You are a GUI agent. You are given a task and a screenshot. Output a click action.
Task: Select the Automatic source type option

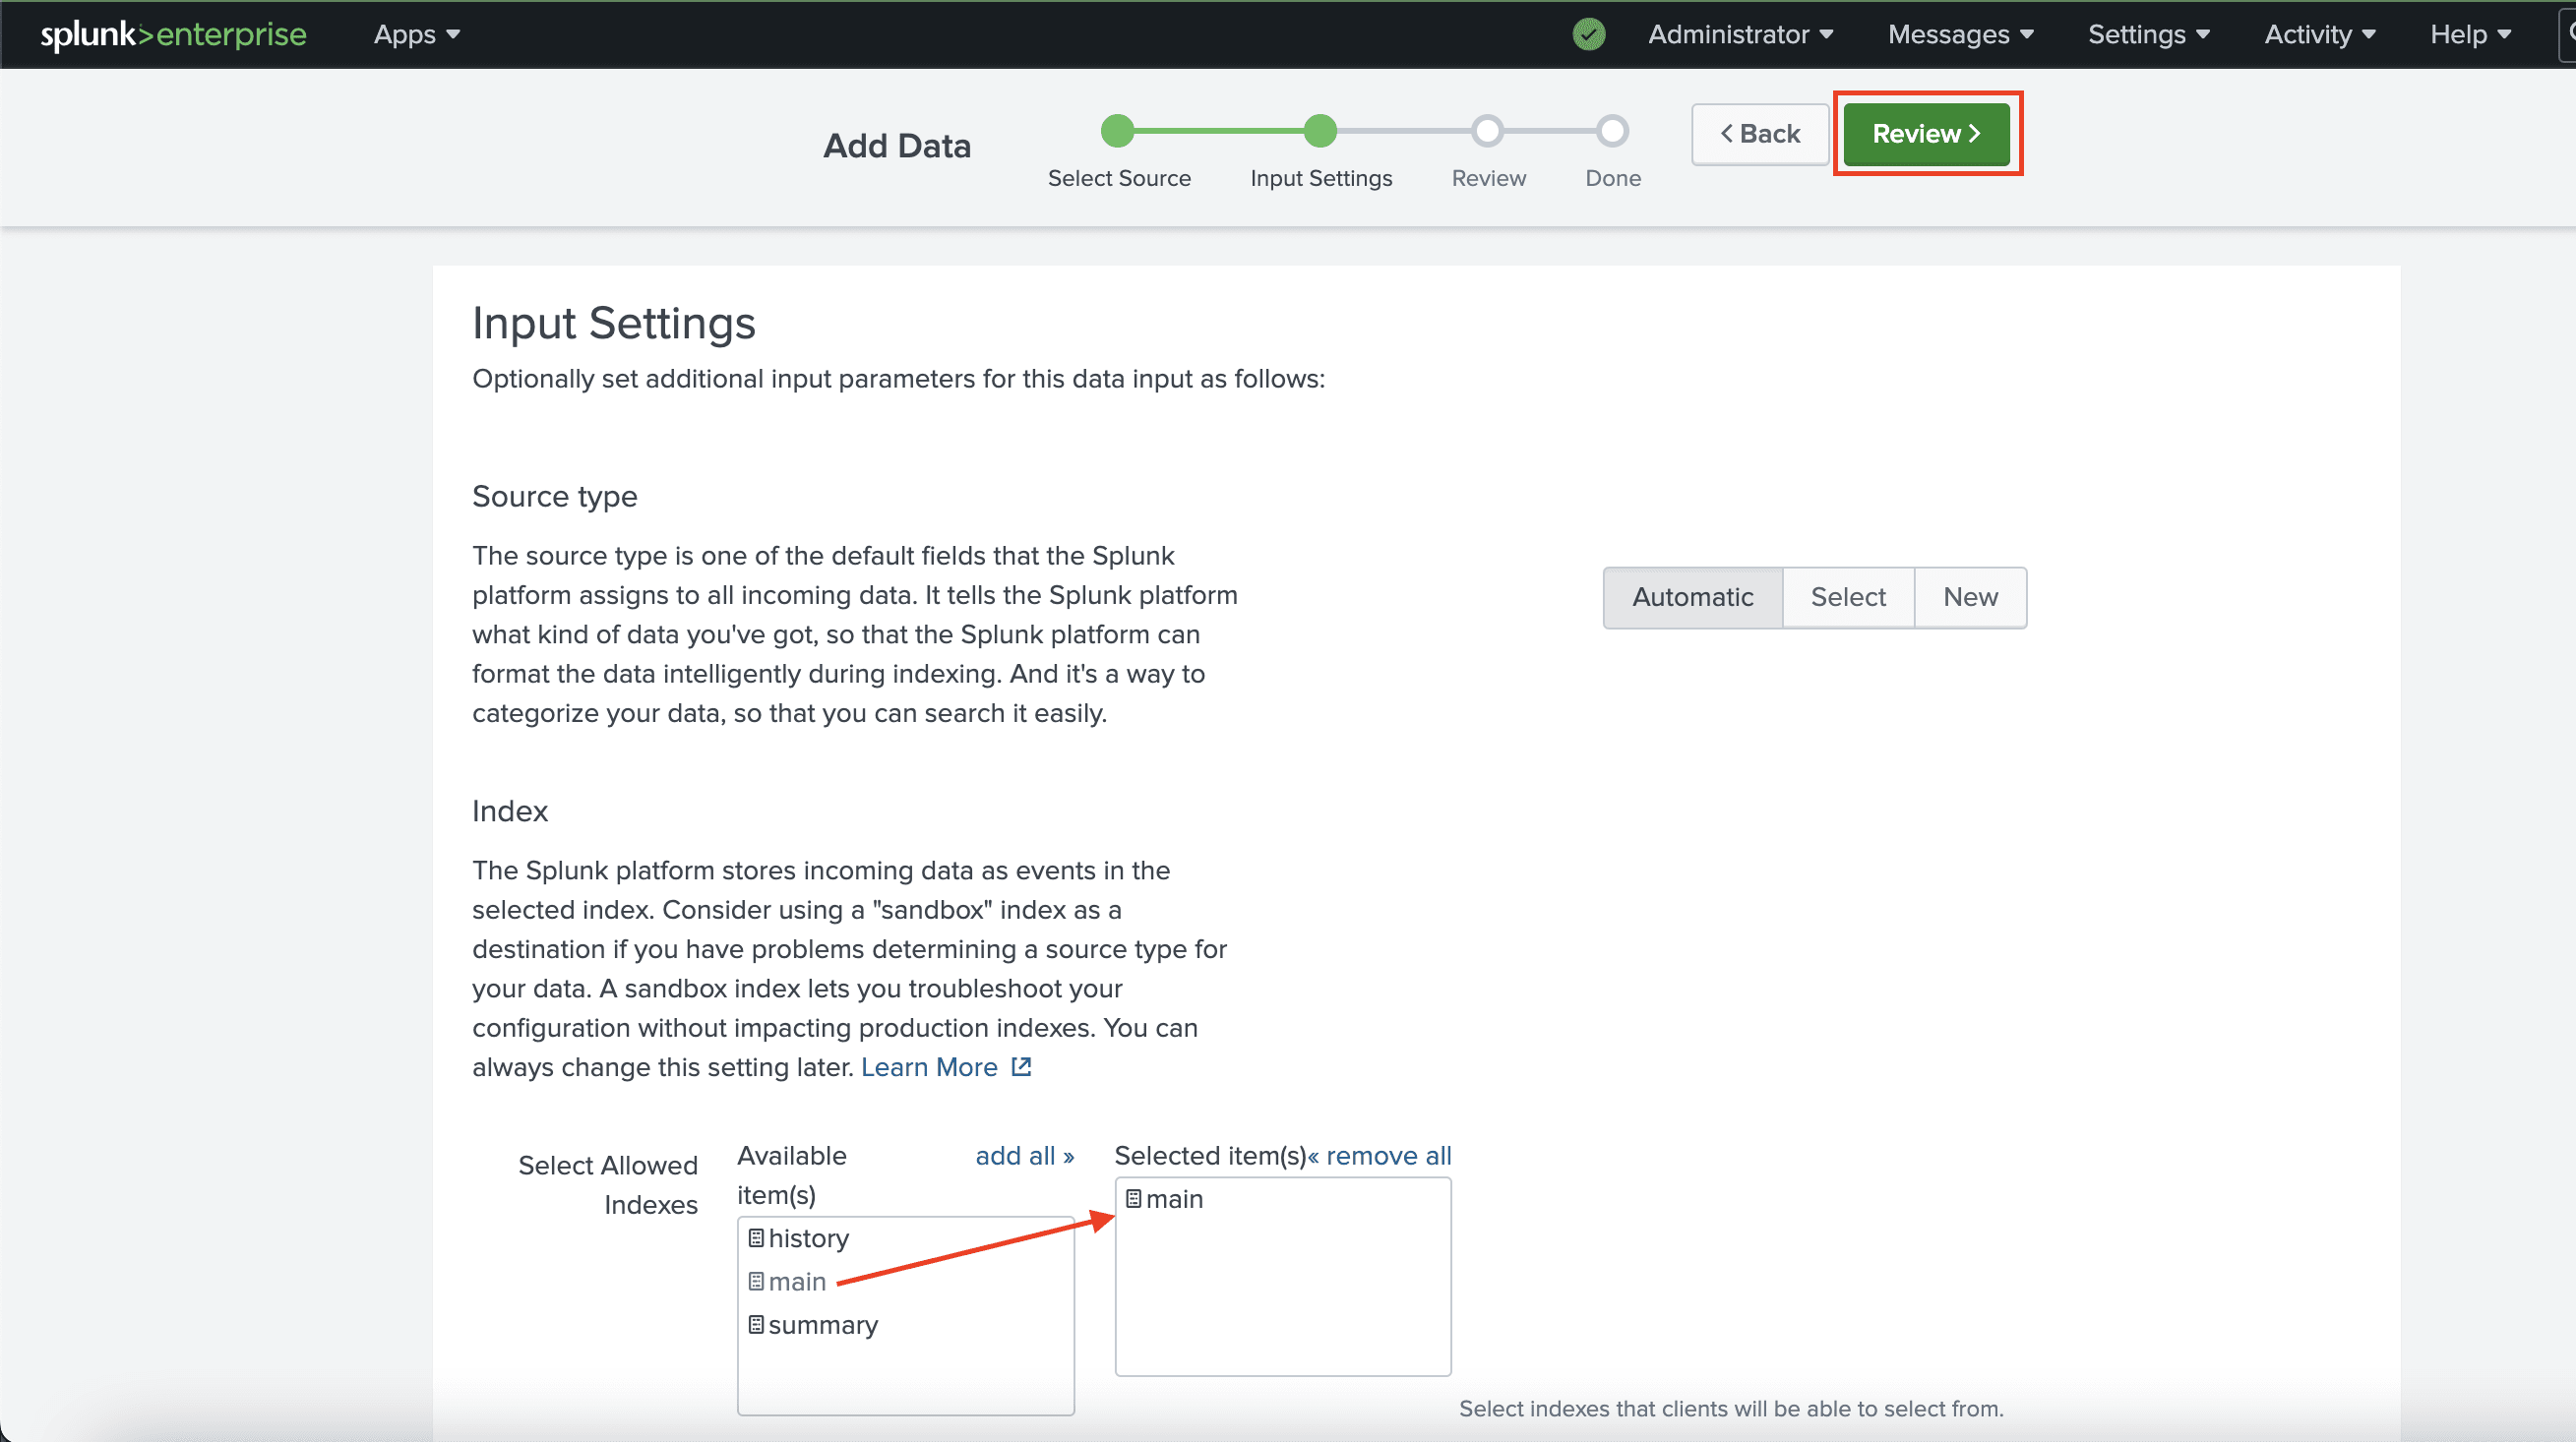tap(1692, 597)
